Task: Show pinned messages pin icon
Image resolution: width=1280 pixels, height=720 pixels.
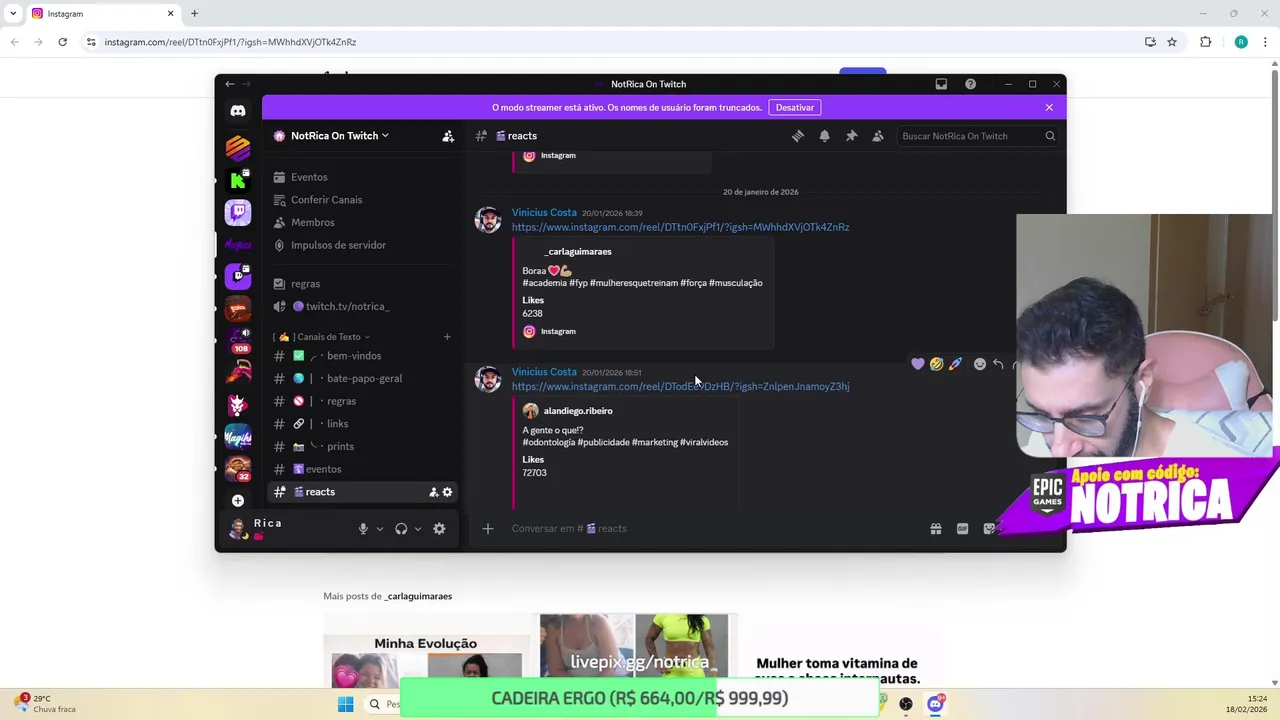Action: [851, 136]
